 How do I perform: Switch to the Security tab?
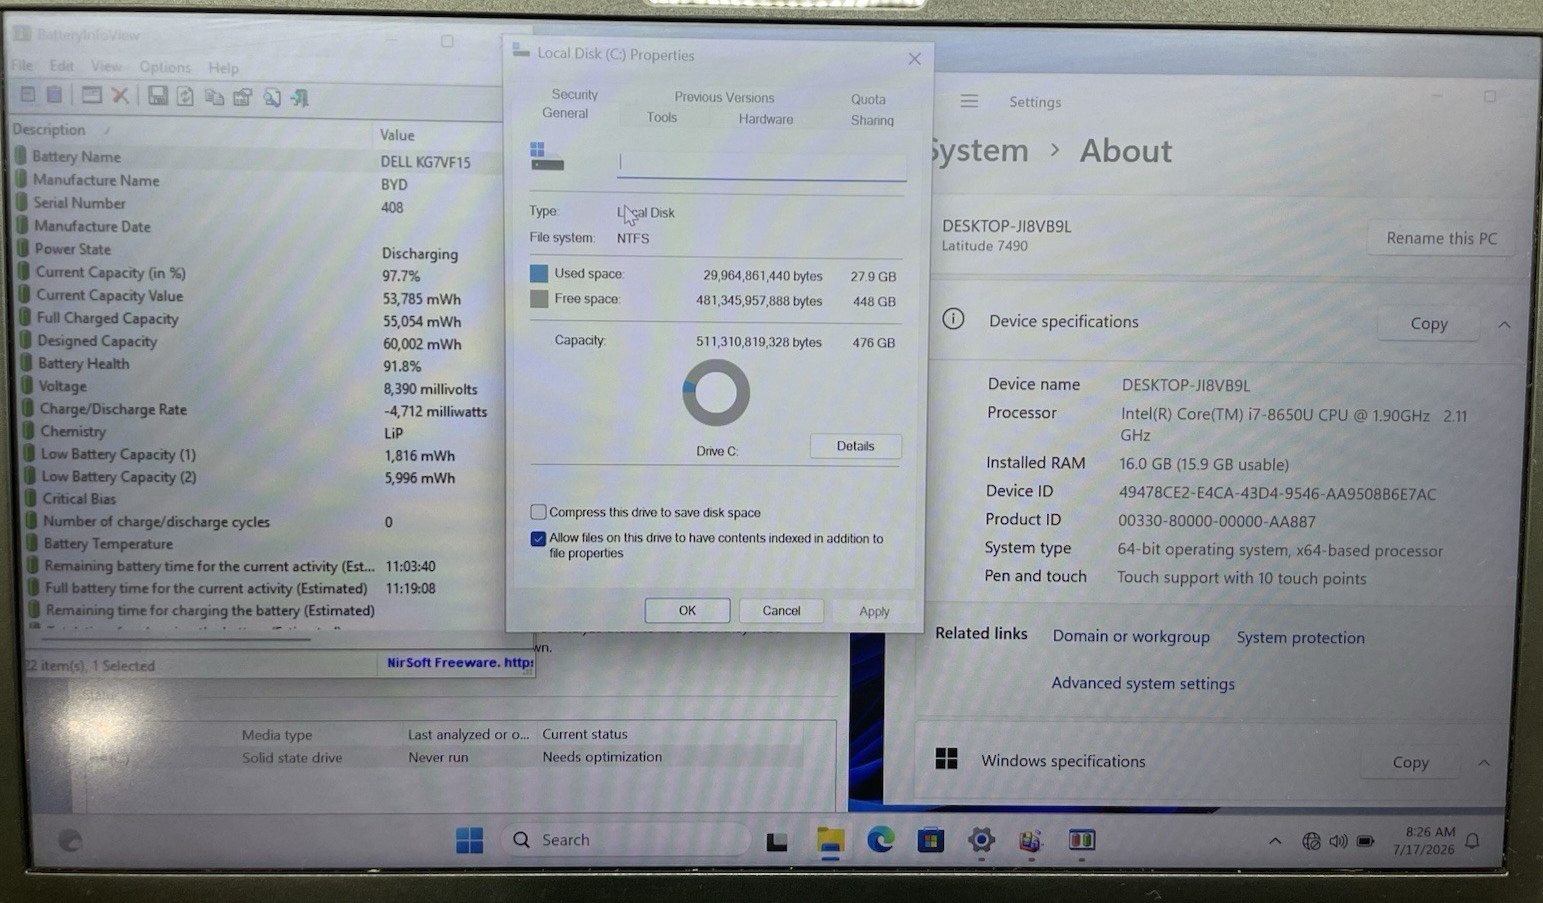pyautogui.click(x=575, y=94)
